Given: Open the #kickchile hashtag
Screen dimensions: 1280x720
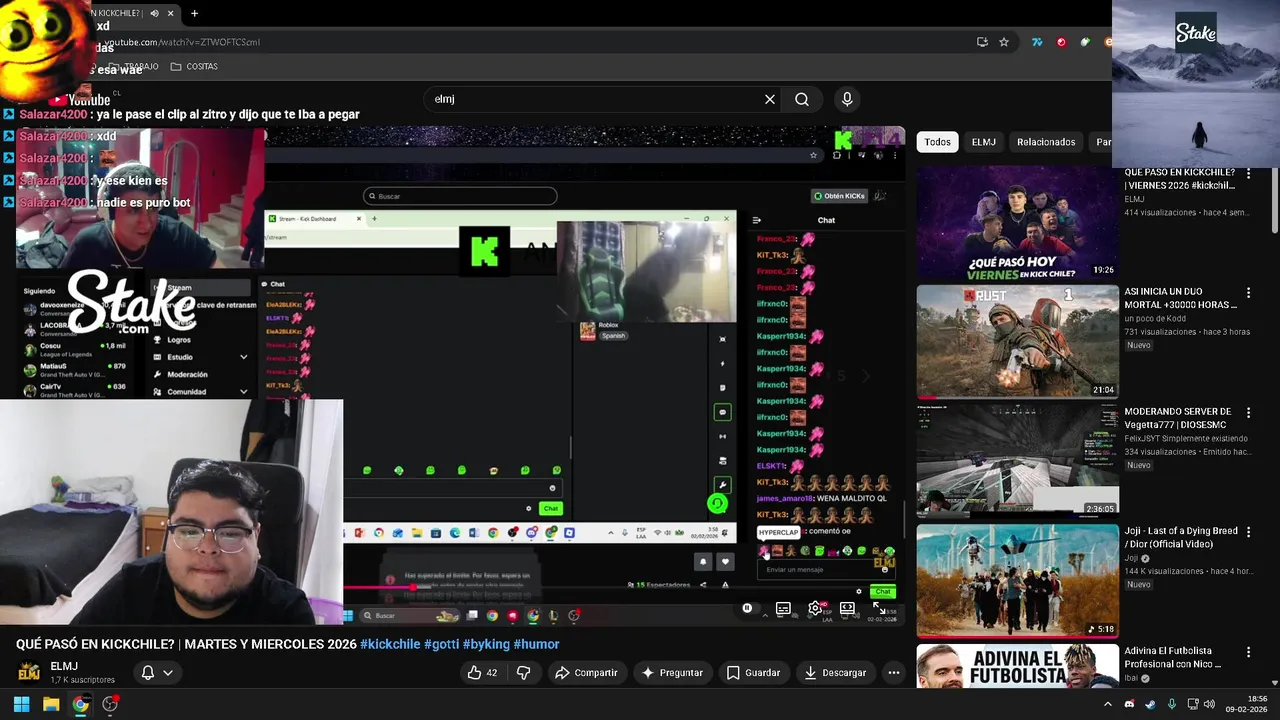Looking at the screenshot, I should coord(390,644).
